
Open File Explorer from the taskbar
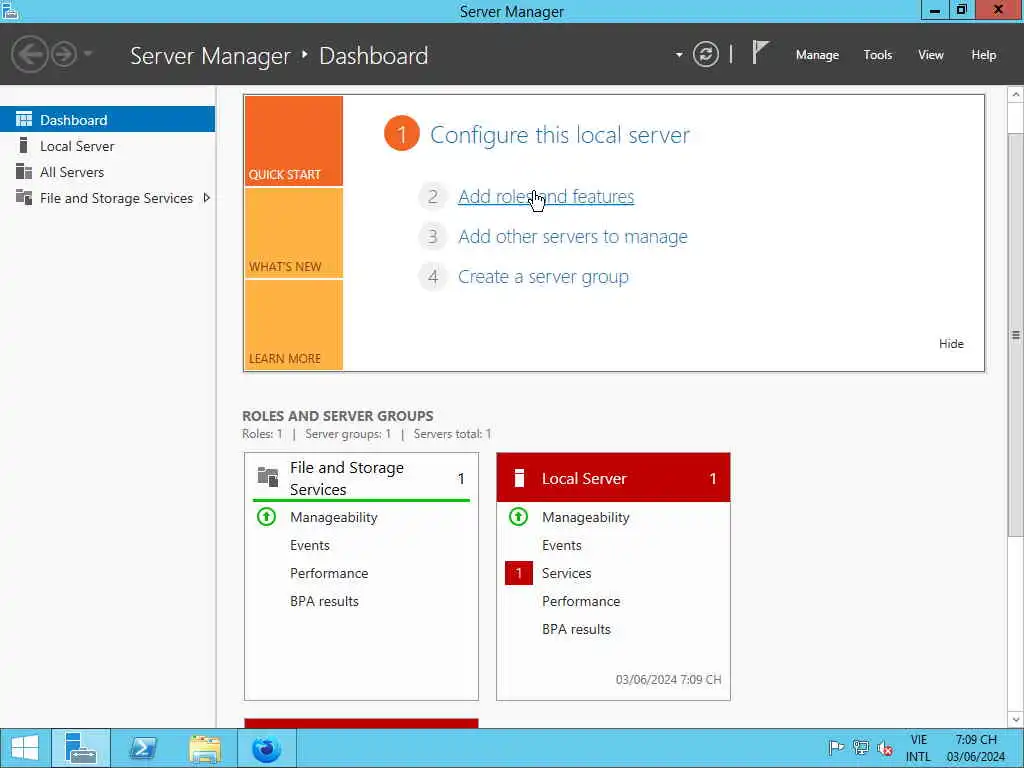click(x=205, y=748)
